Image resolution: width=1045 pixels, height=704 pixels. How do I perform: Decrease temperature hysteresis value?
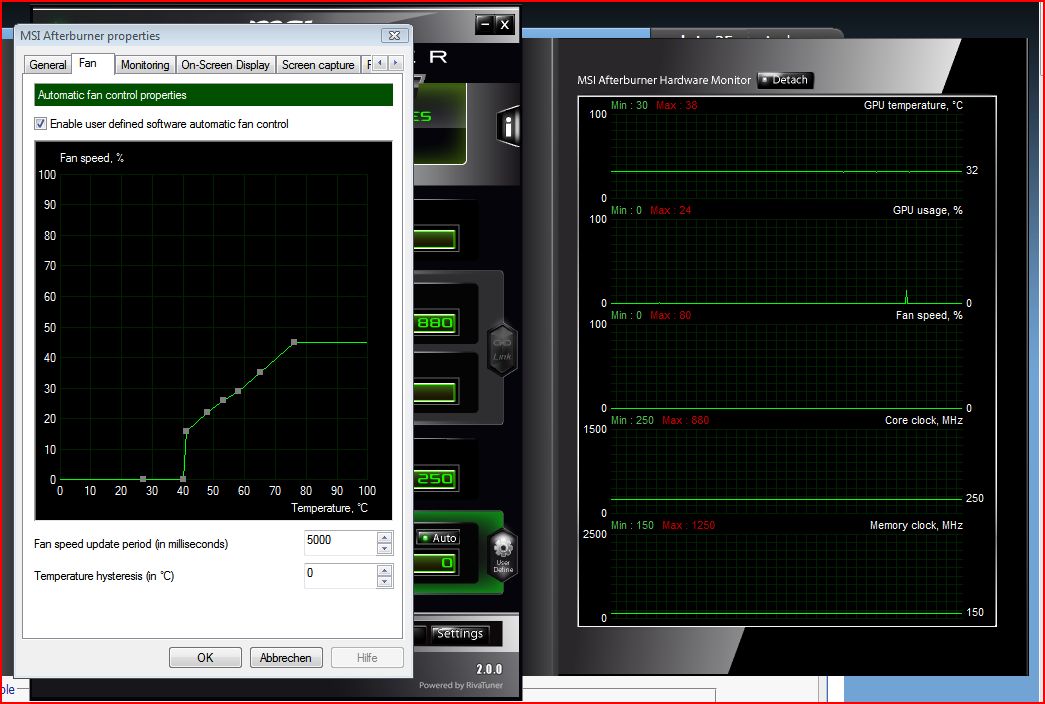click(x=384, y=581)
